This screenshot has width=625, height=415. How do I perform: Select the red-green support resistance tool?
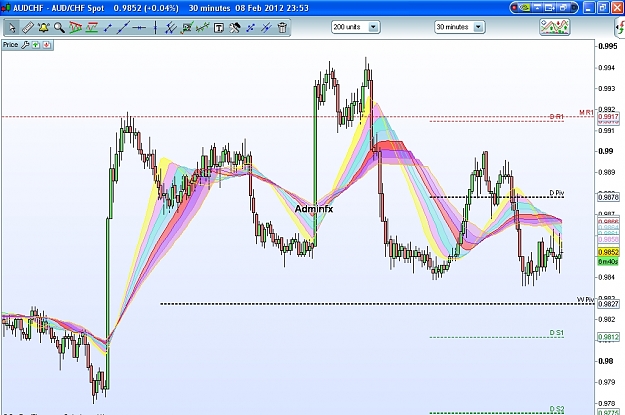(x=92, y=28)
